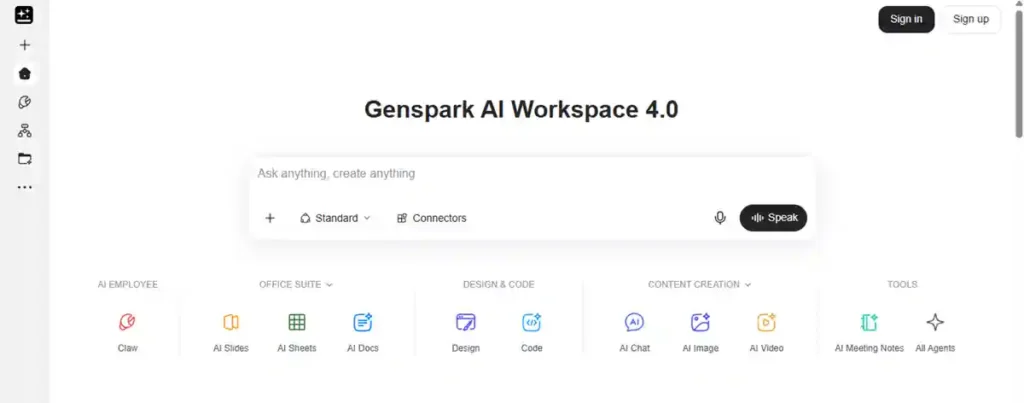
Task: Click the Sign in button
Action: point(906,19)
